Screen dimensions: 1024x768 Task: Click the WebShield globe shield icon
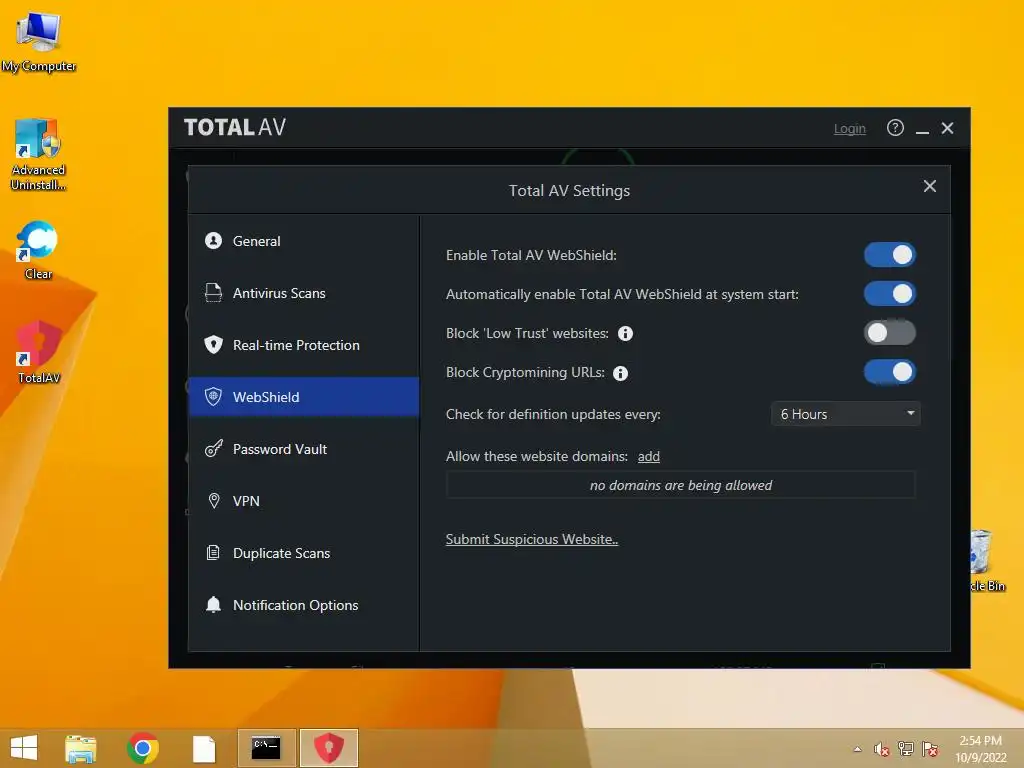coord(214,396)
